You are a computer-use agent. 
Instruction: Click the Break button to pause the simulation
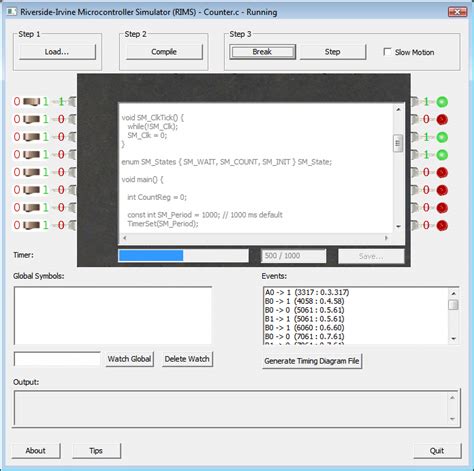(262, 52)
